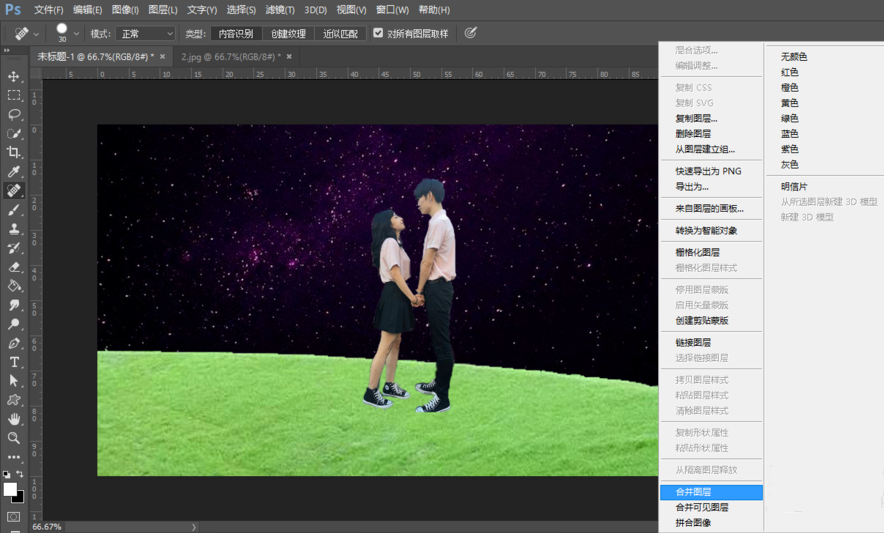This screenshot has width=884, height=533.
Task: Select the Lasso tool
Action: (14, 114)
